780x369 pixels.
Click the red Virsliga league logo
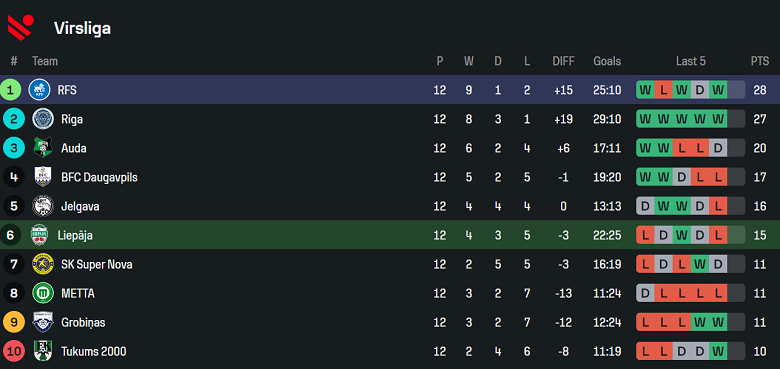(20, 27)
